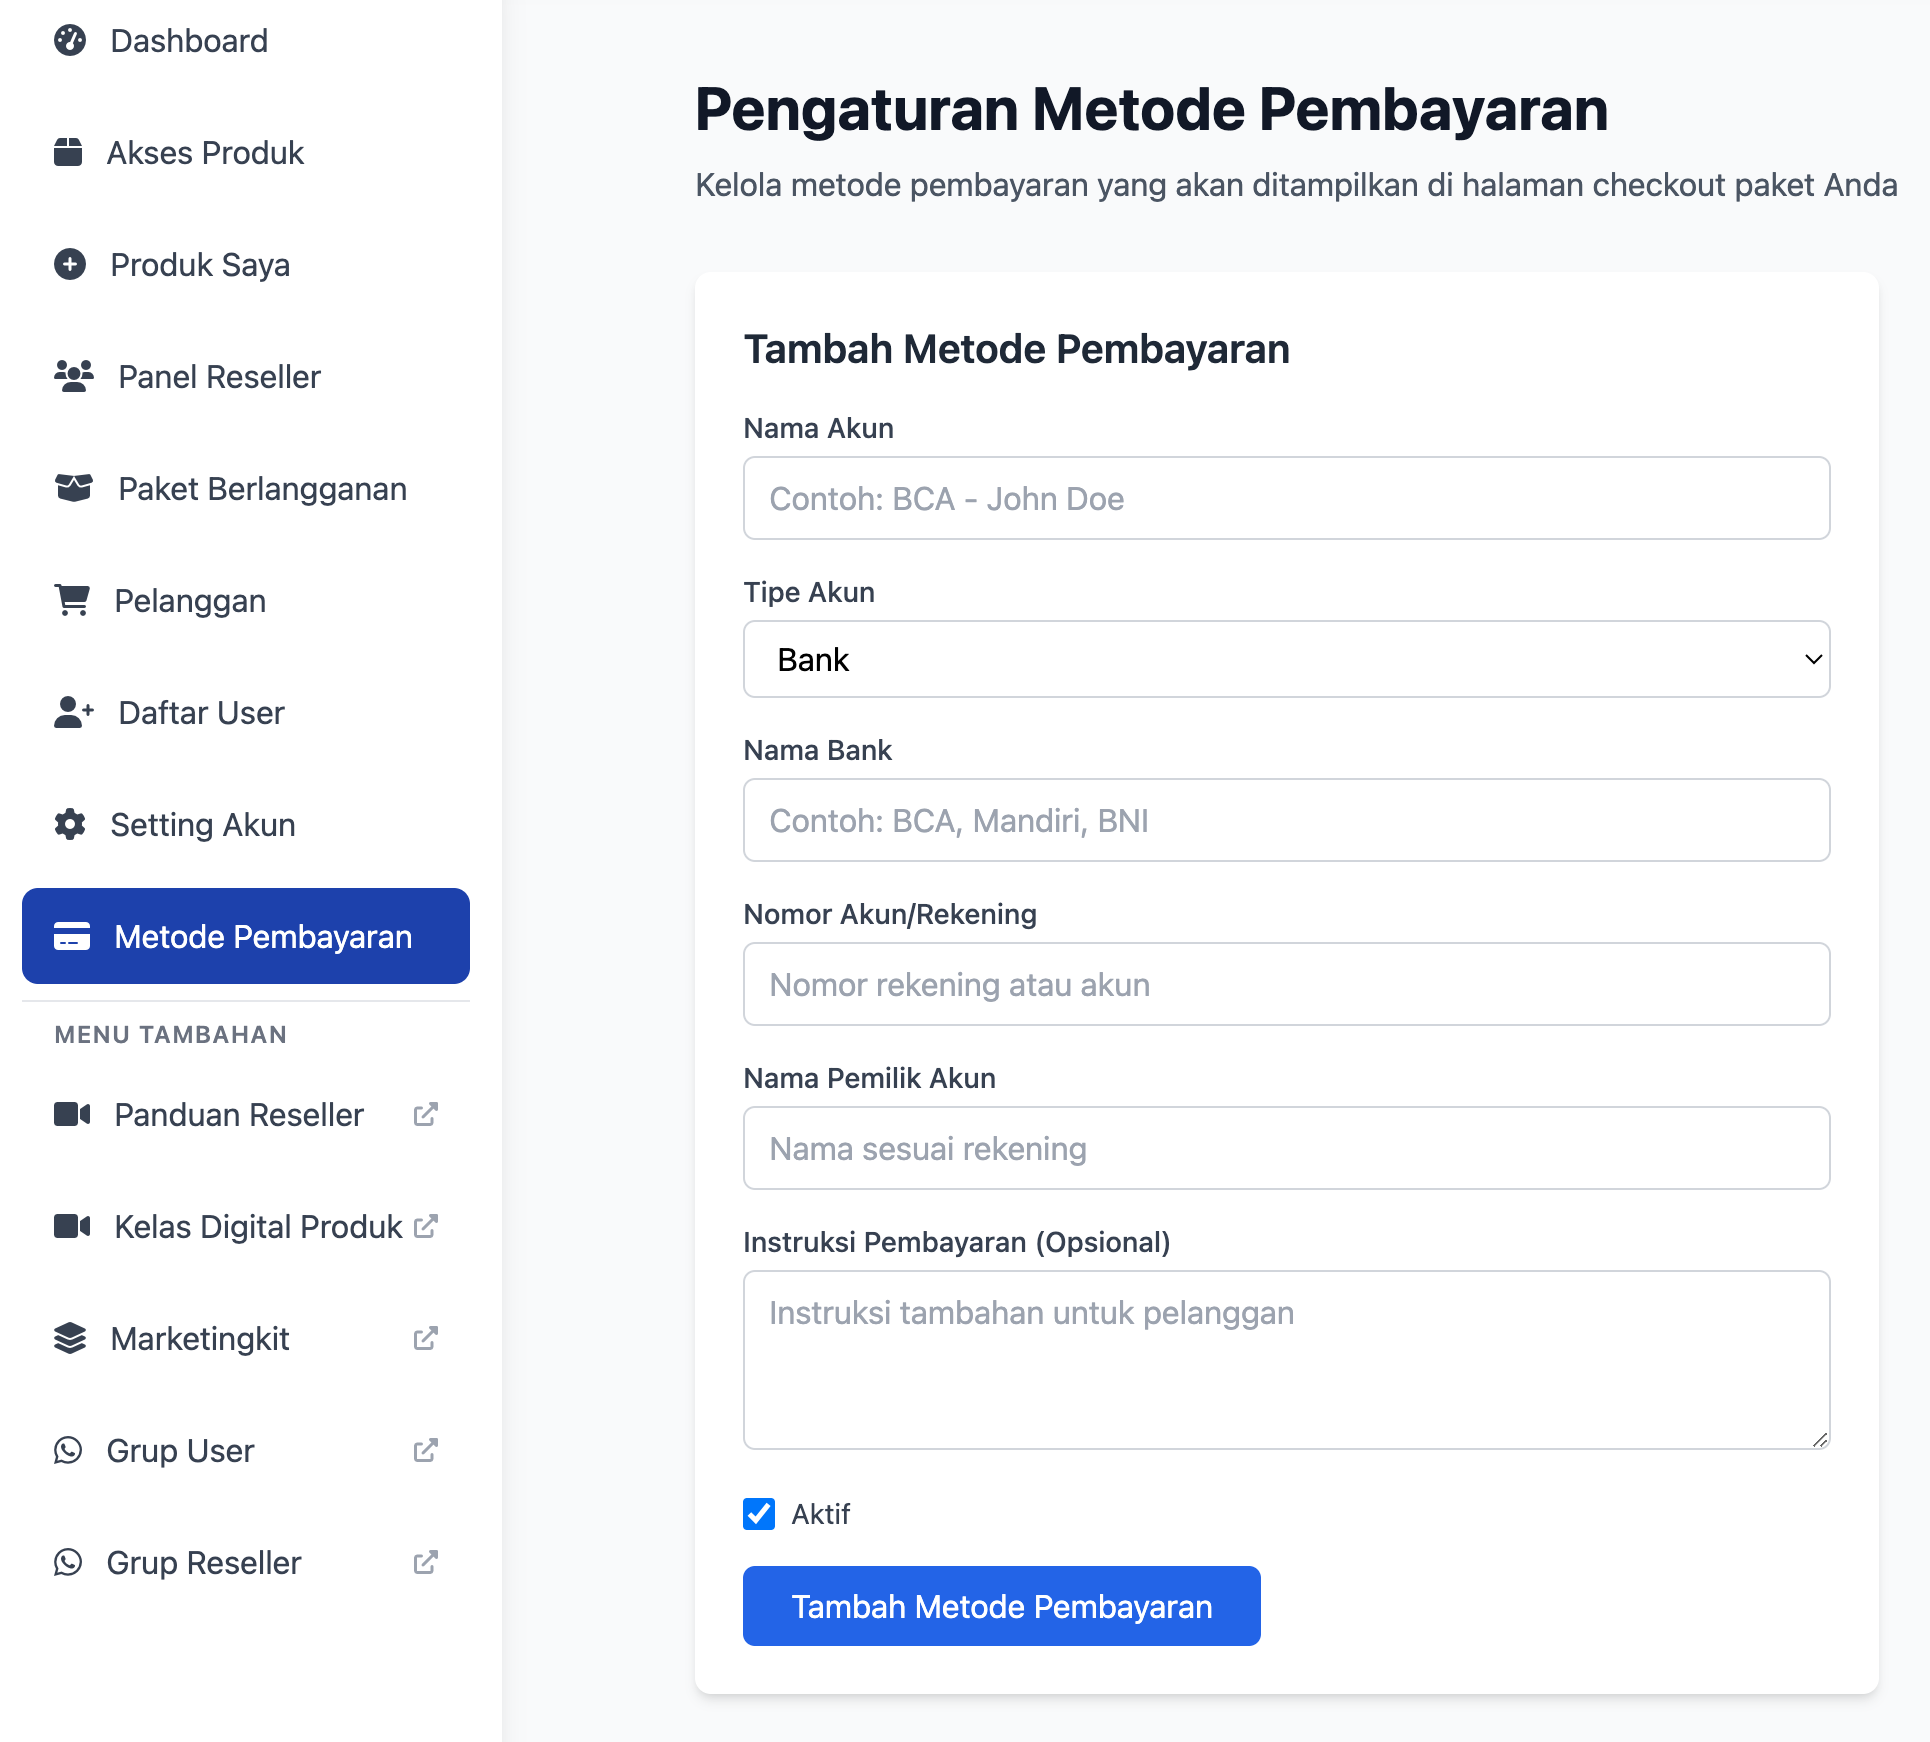Click the Tipe Akun chevron arrow
Viewport: 1930px width, 1742px height.
(x=1813, y=660)
